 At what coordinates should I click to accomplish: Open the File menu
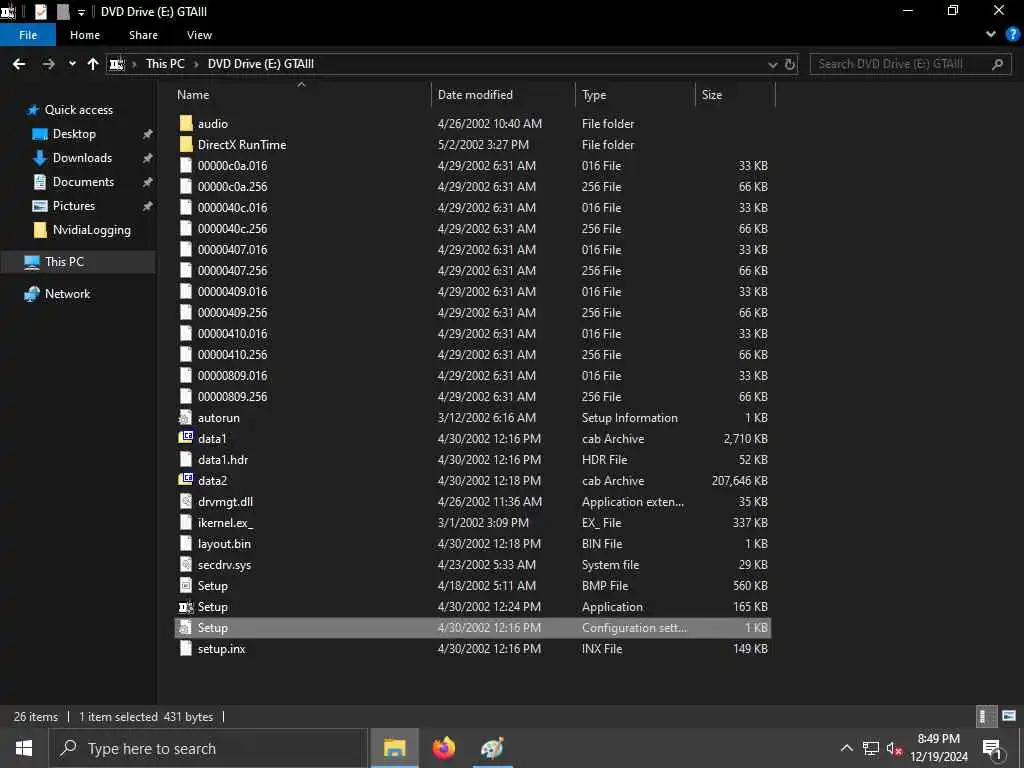pos(28,35)
